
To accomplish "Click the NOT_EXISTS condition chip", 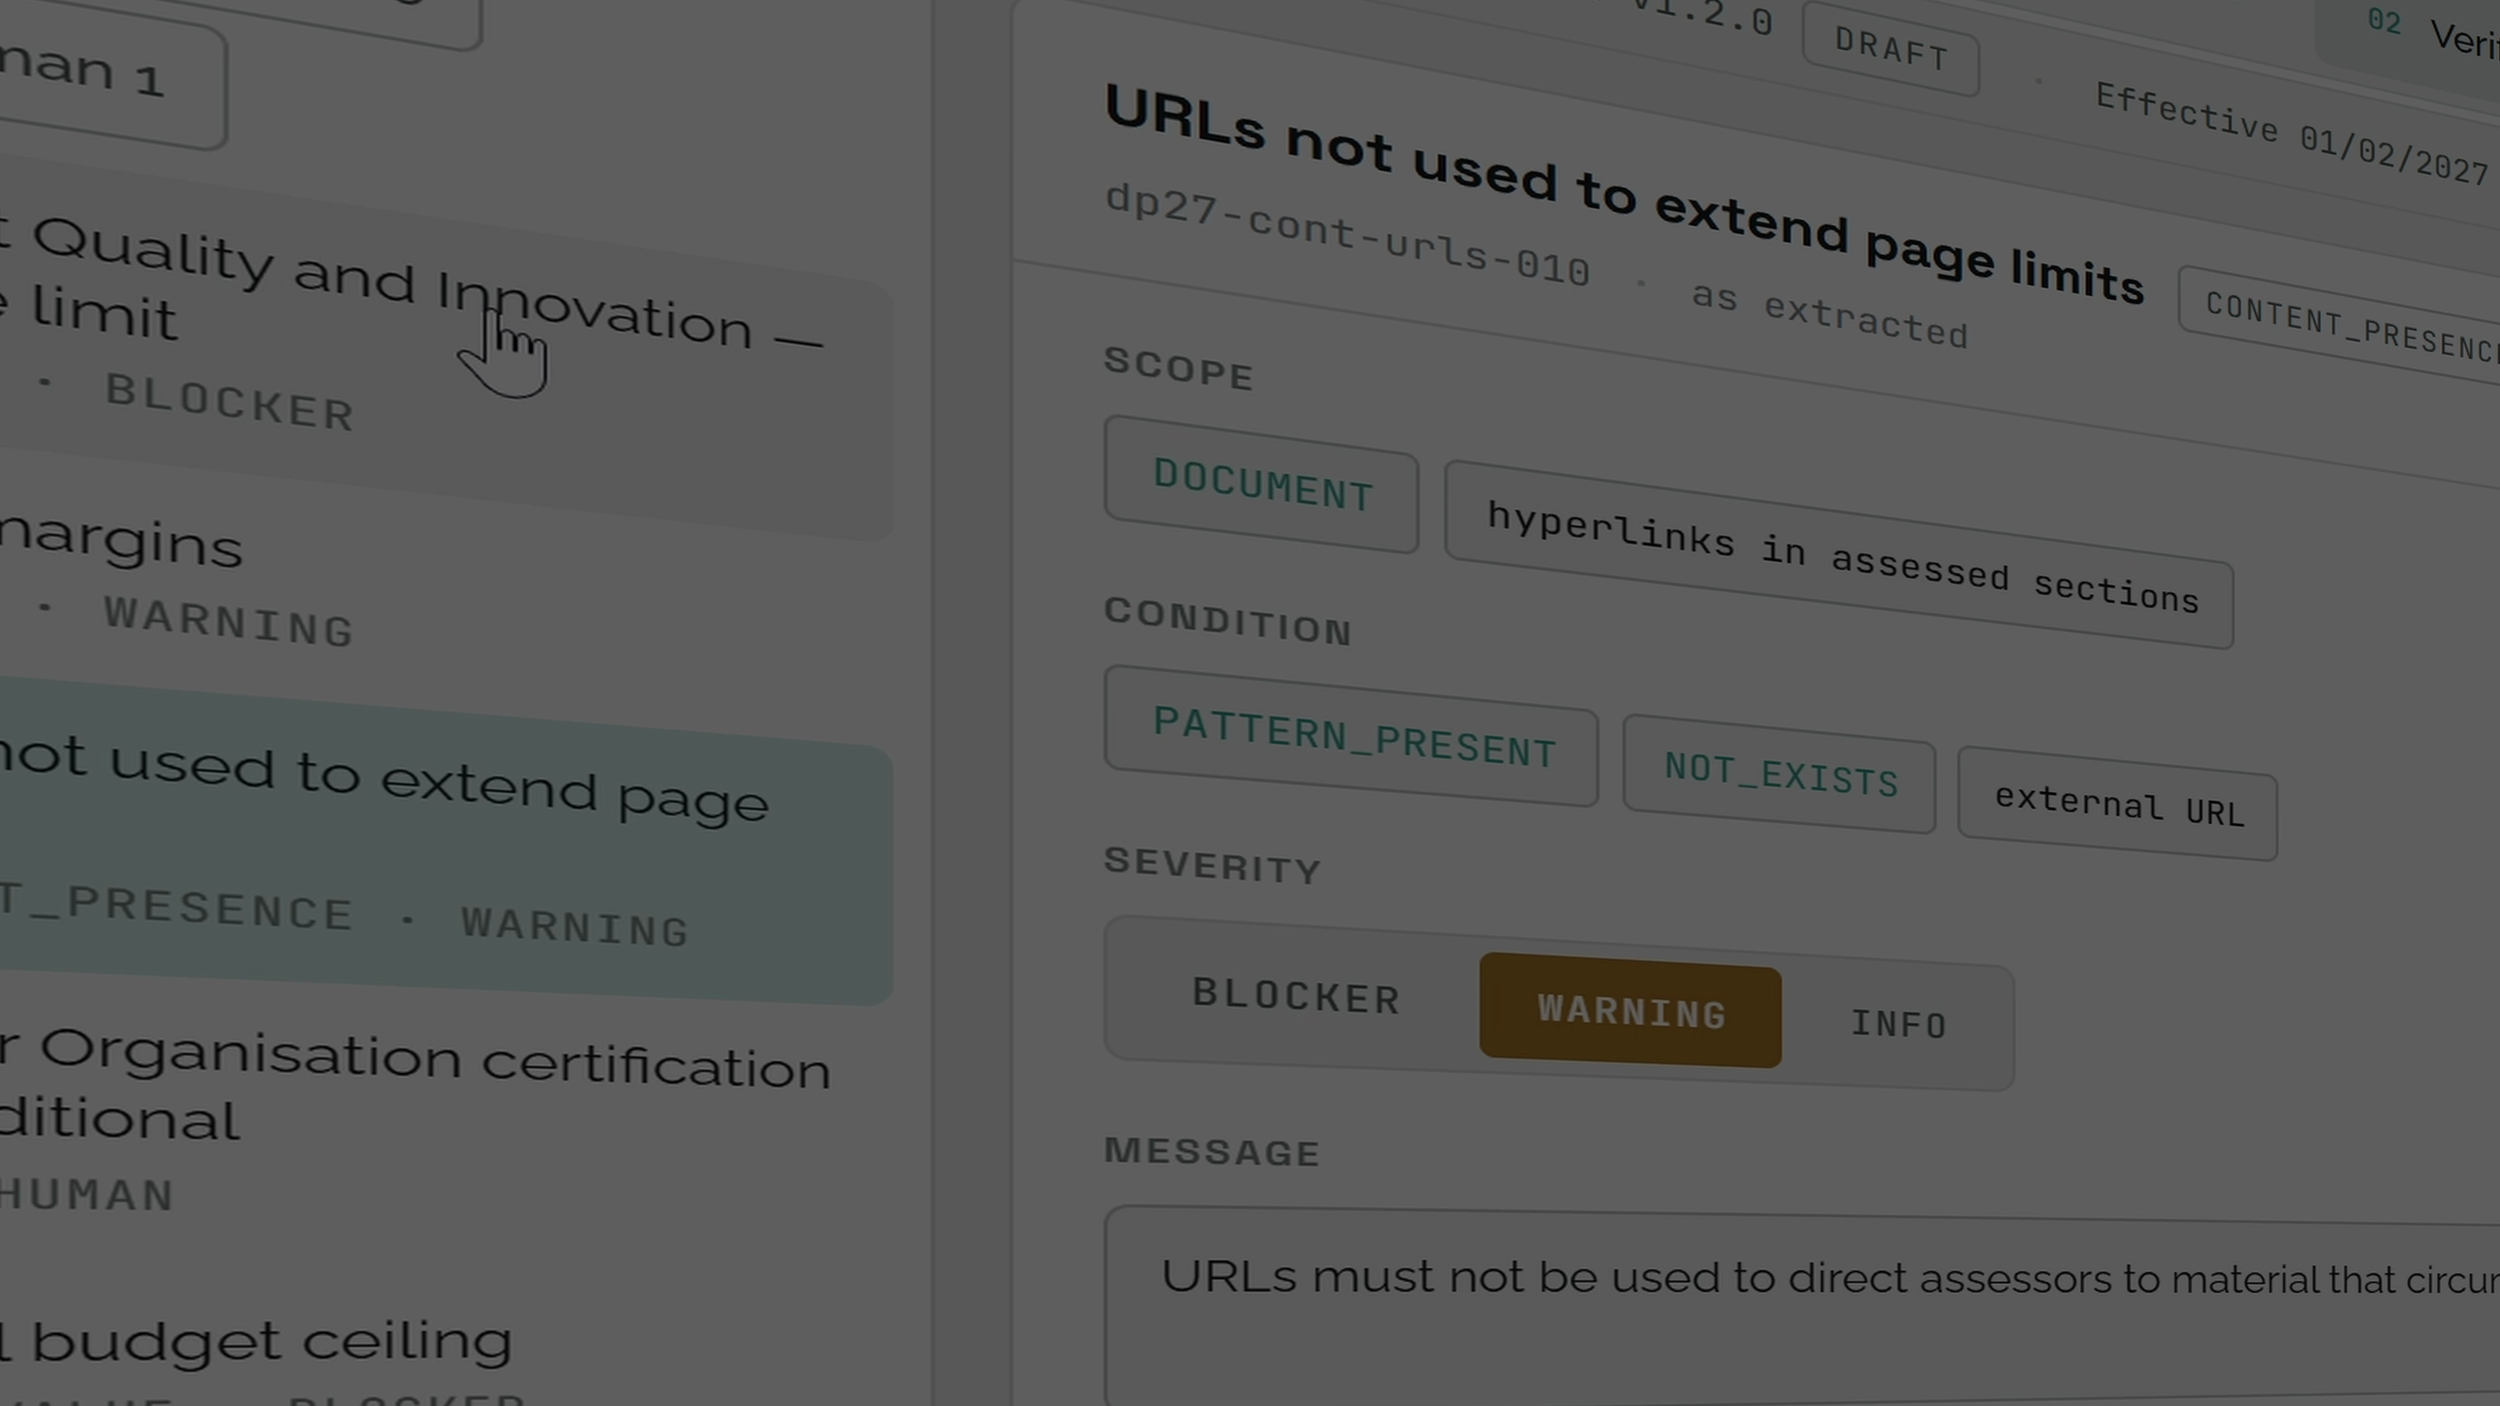I will (1780, 773).
